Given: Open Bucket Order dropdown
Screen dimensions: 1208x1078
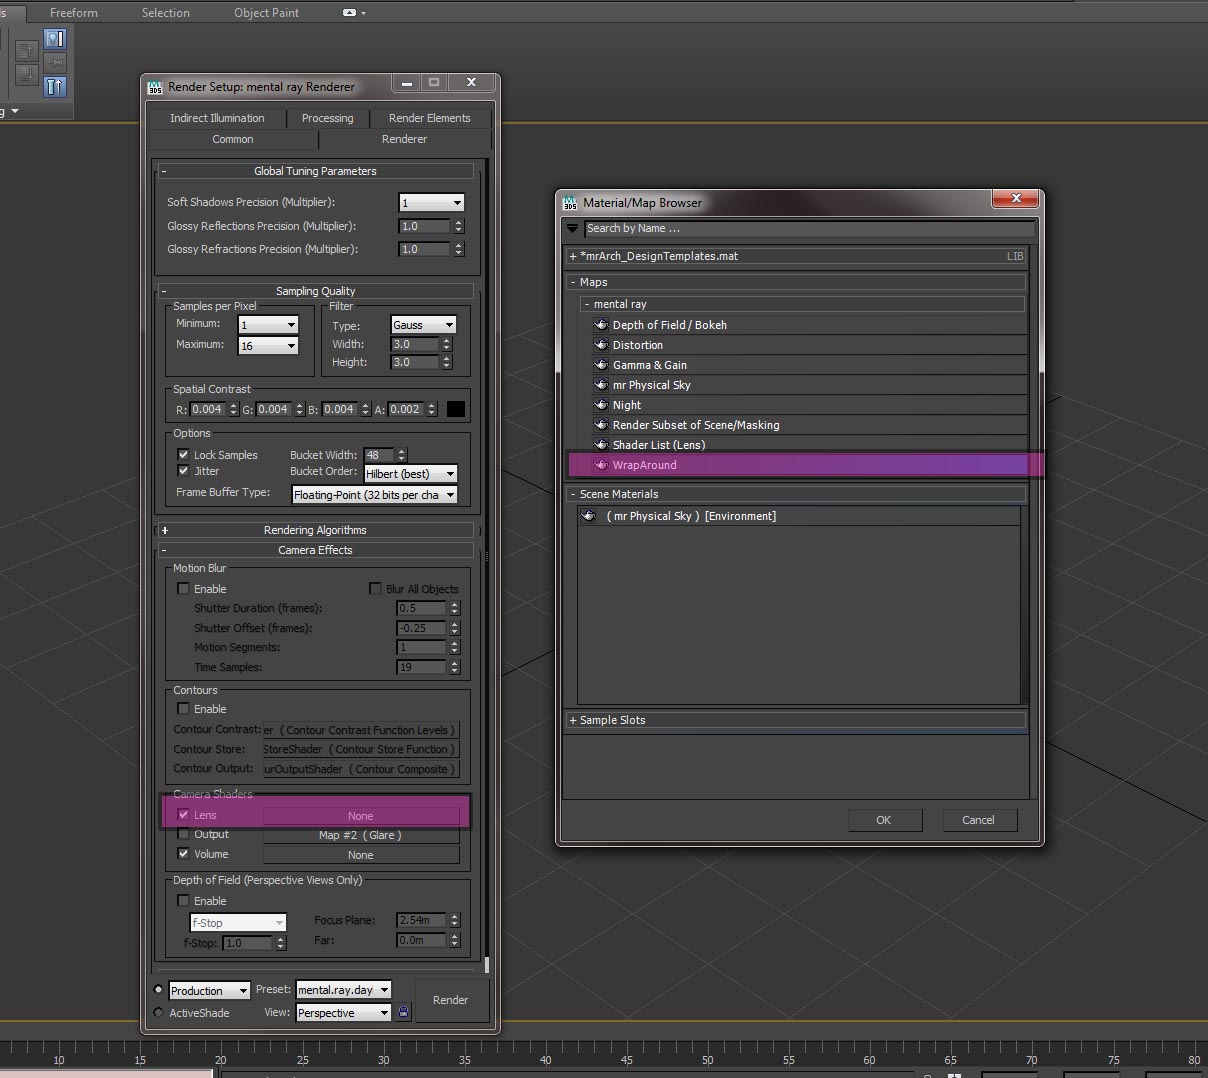Looking at the screenshot, I should [411, 474].
